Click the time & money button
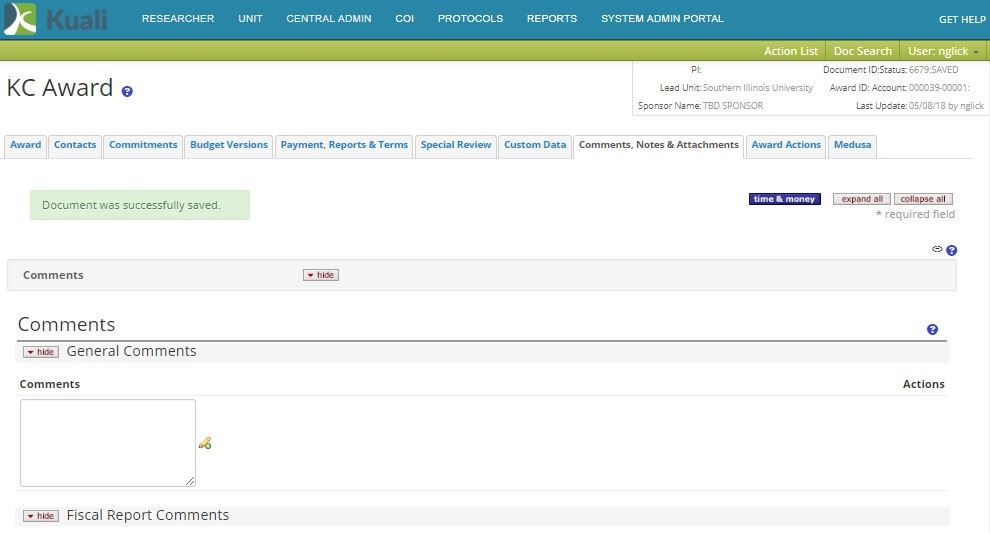This screenshot has height=533, width=990. (x=785, y=199)
